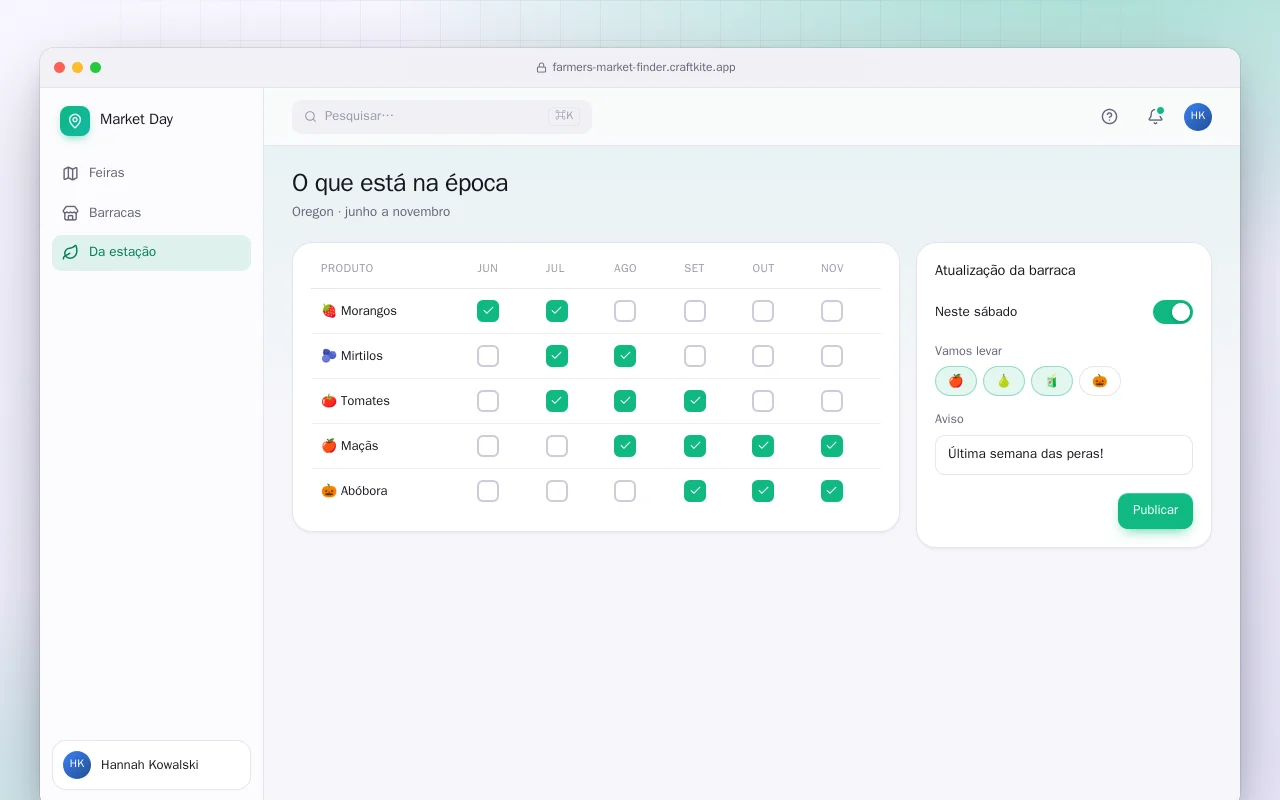Image resolution: width=1280 pixels, height=800 pixels.
Task: Select the Da estação sidebar item
Action: [x=151, y=252]
